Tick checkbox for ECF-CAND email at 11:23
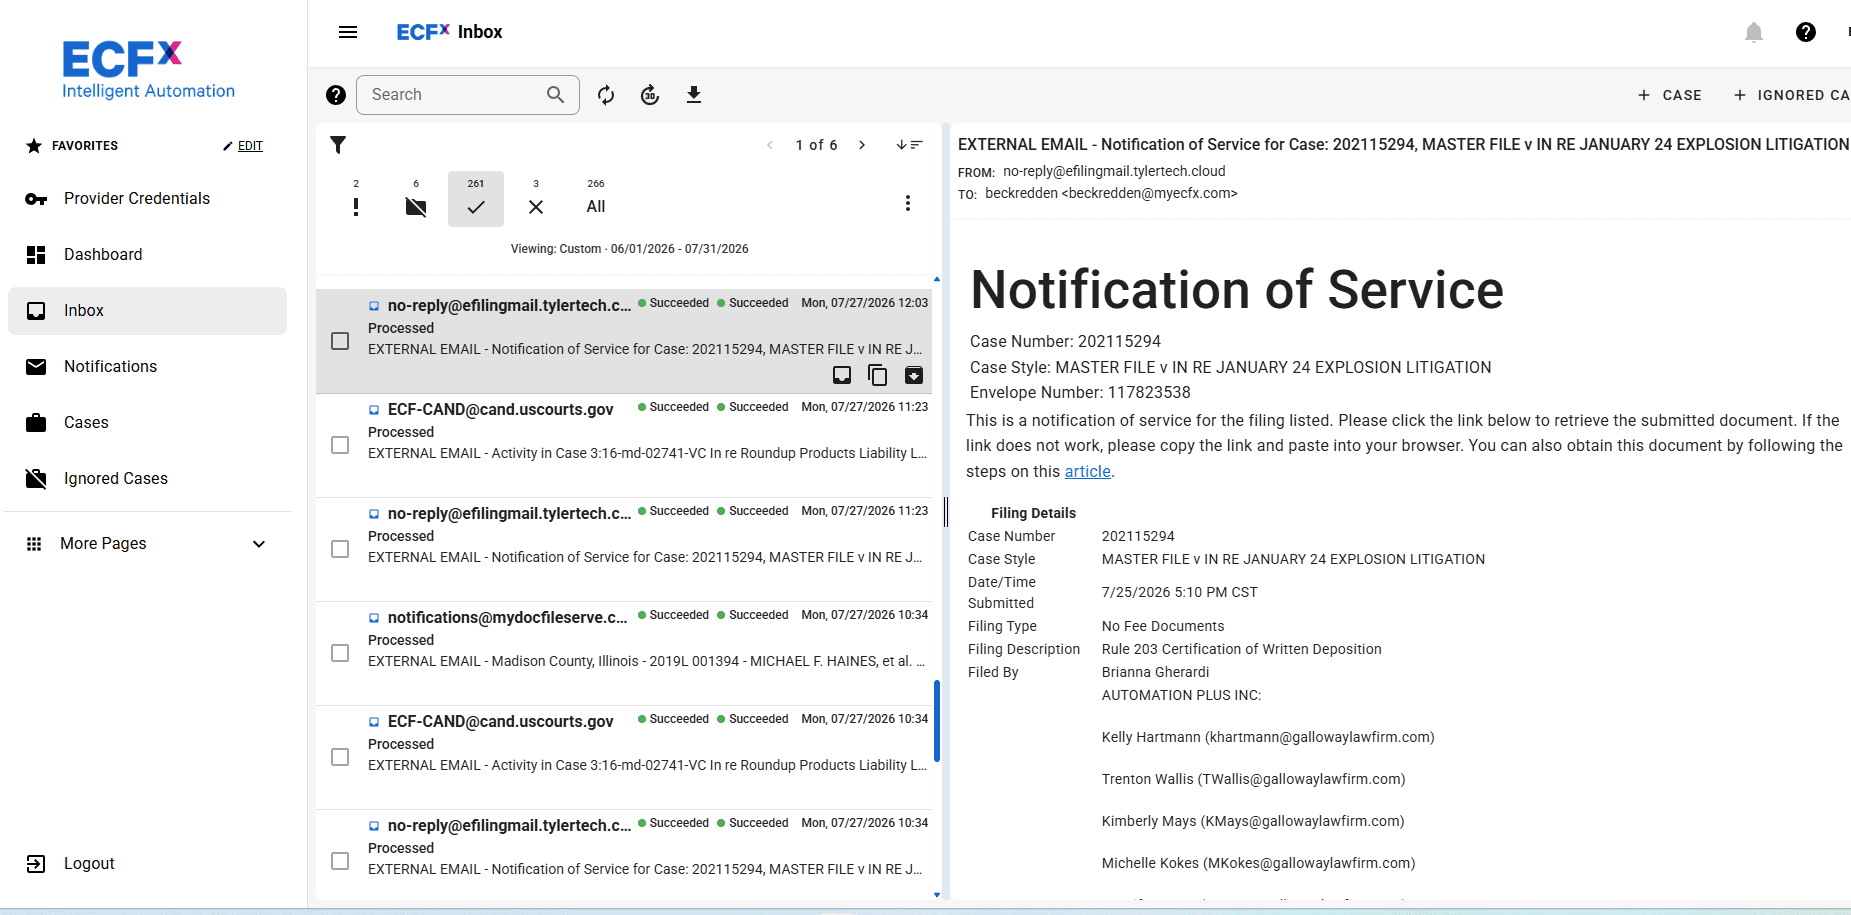 tap(340, 446)
